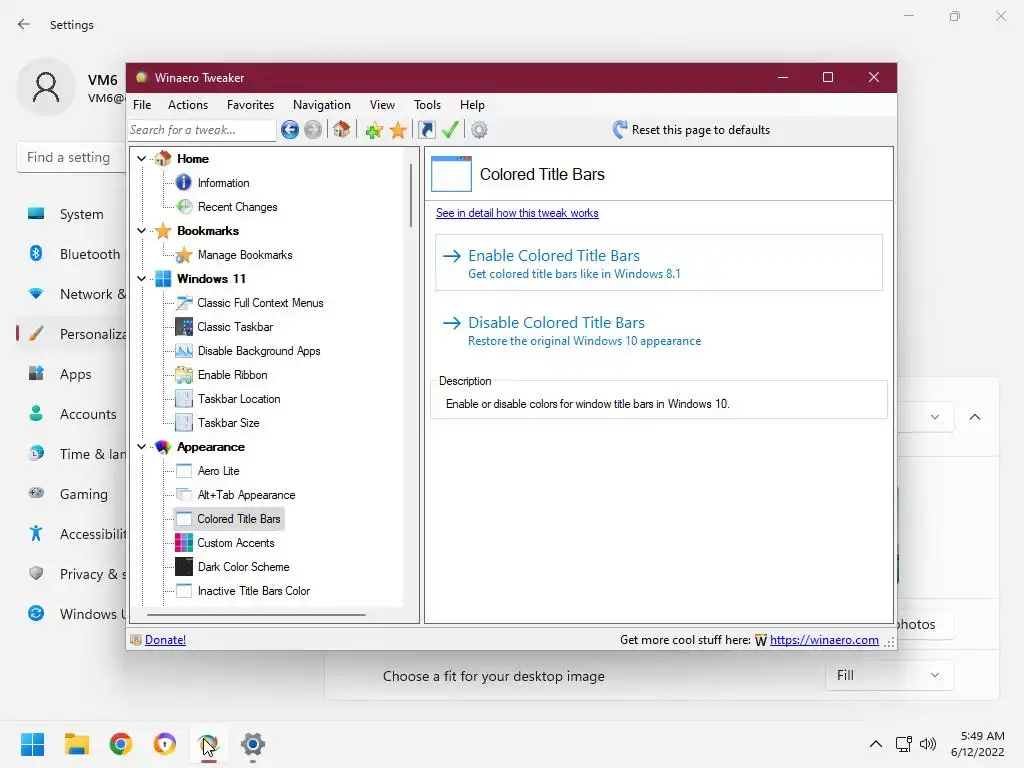Open the Favorites menu
The height and width of the screenshot is (768, 1024).
[250, 104]
